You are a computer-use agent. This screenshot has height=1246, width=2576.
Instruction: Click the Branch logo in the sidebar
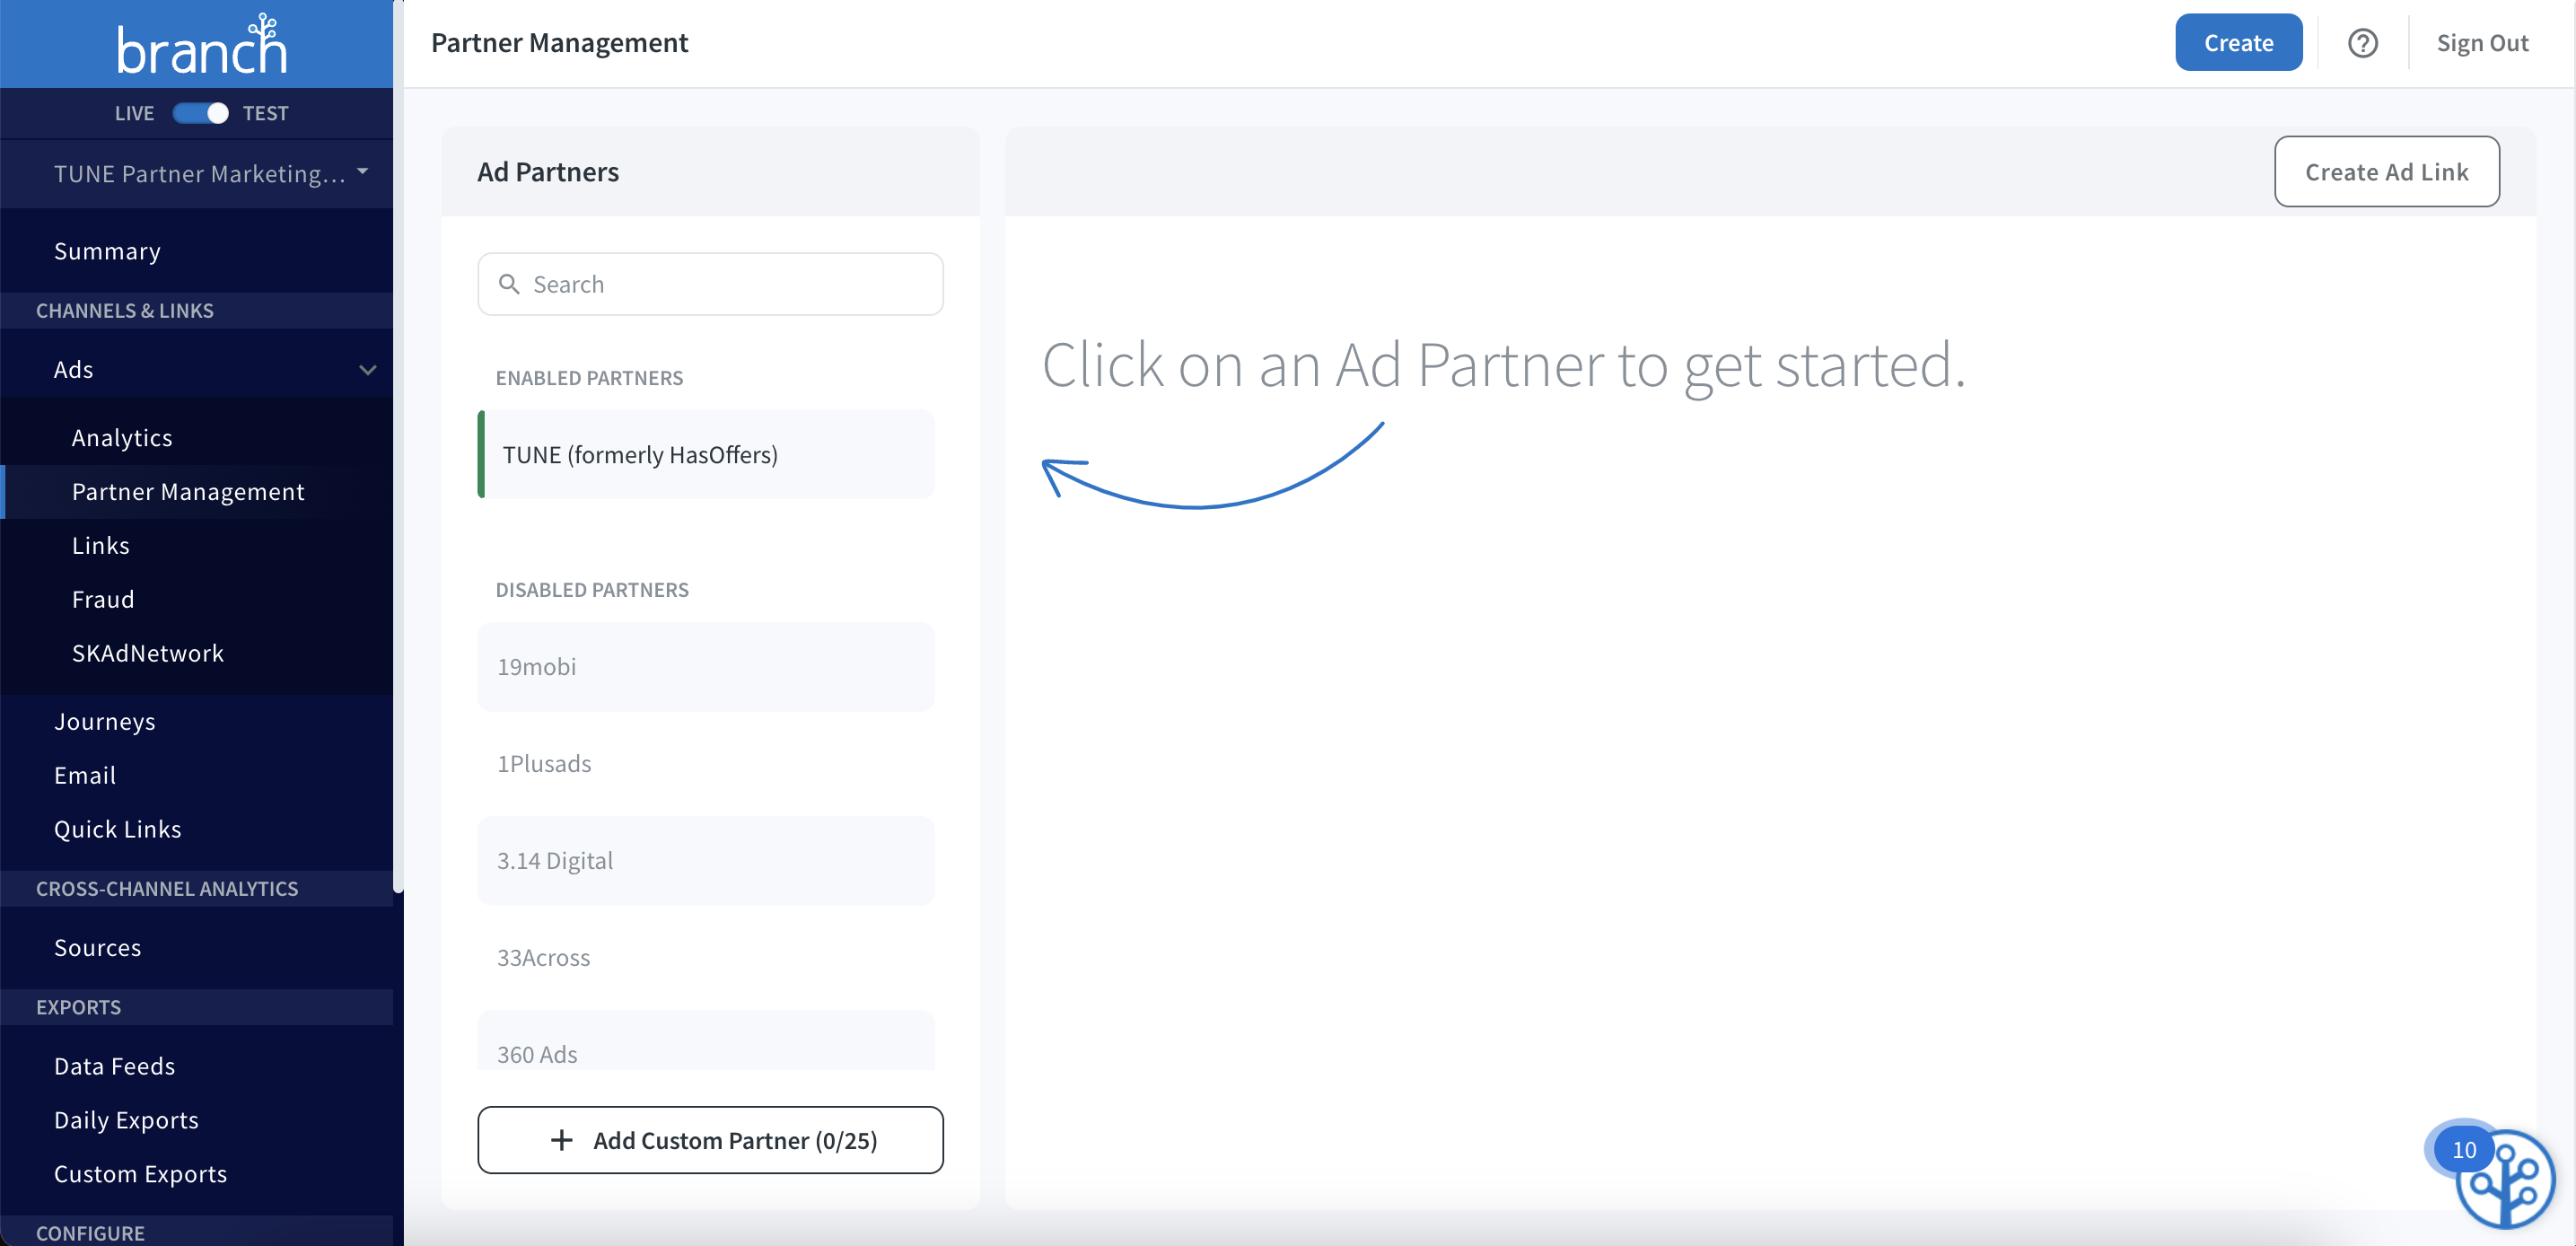click(201, 43)
